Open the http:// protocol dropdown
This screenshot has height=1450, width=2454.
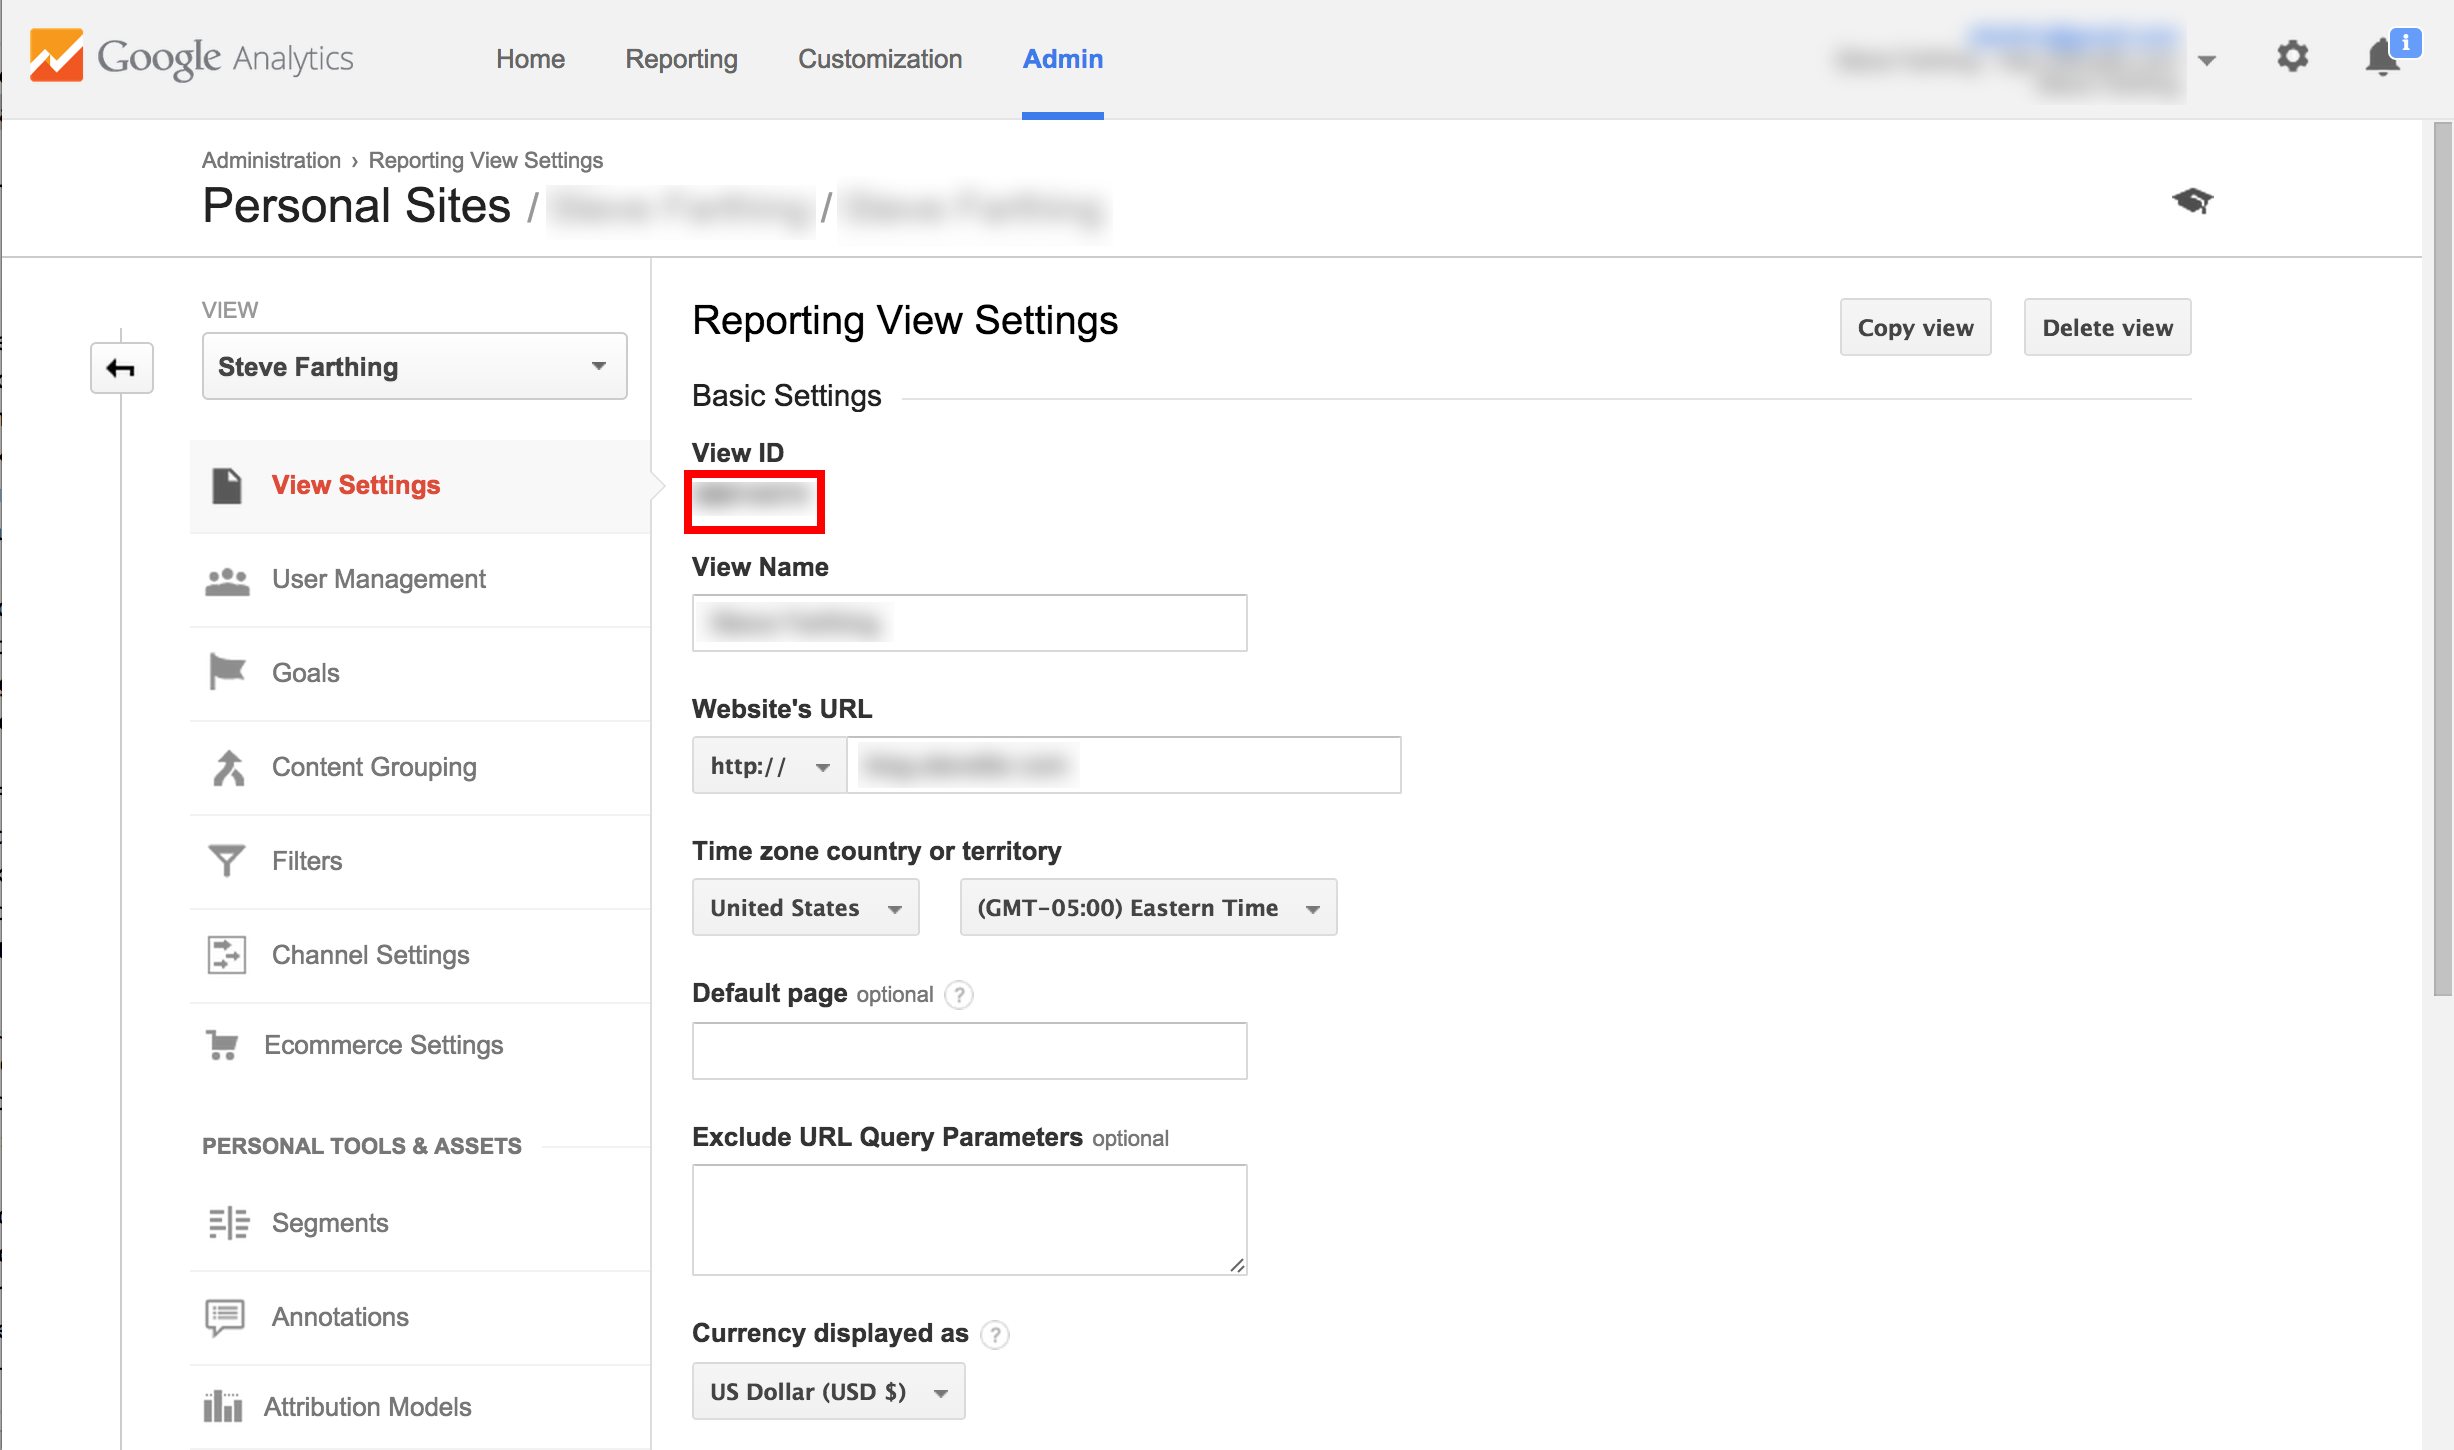[x=769, y=766]
